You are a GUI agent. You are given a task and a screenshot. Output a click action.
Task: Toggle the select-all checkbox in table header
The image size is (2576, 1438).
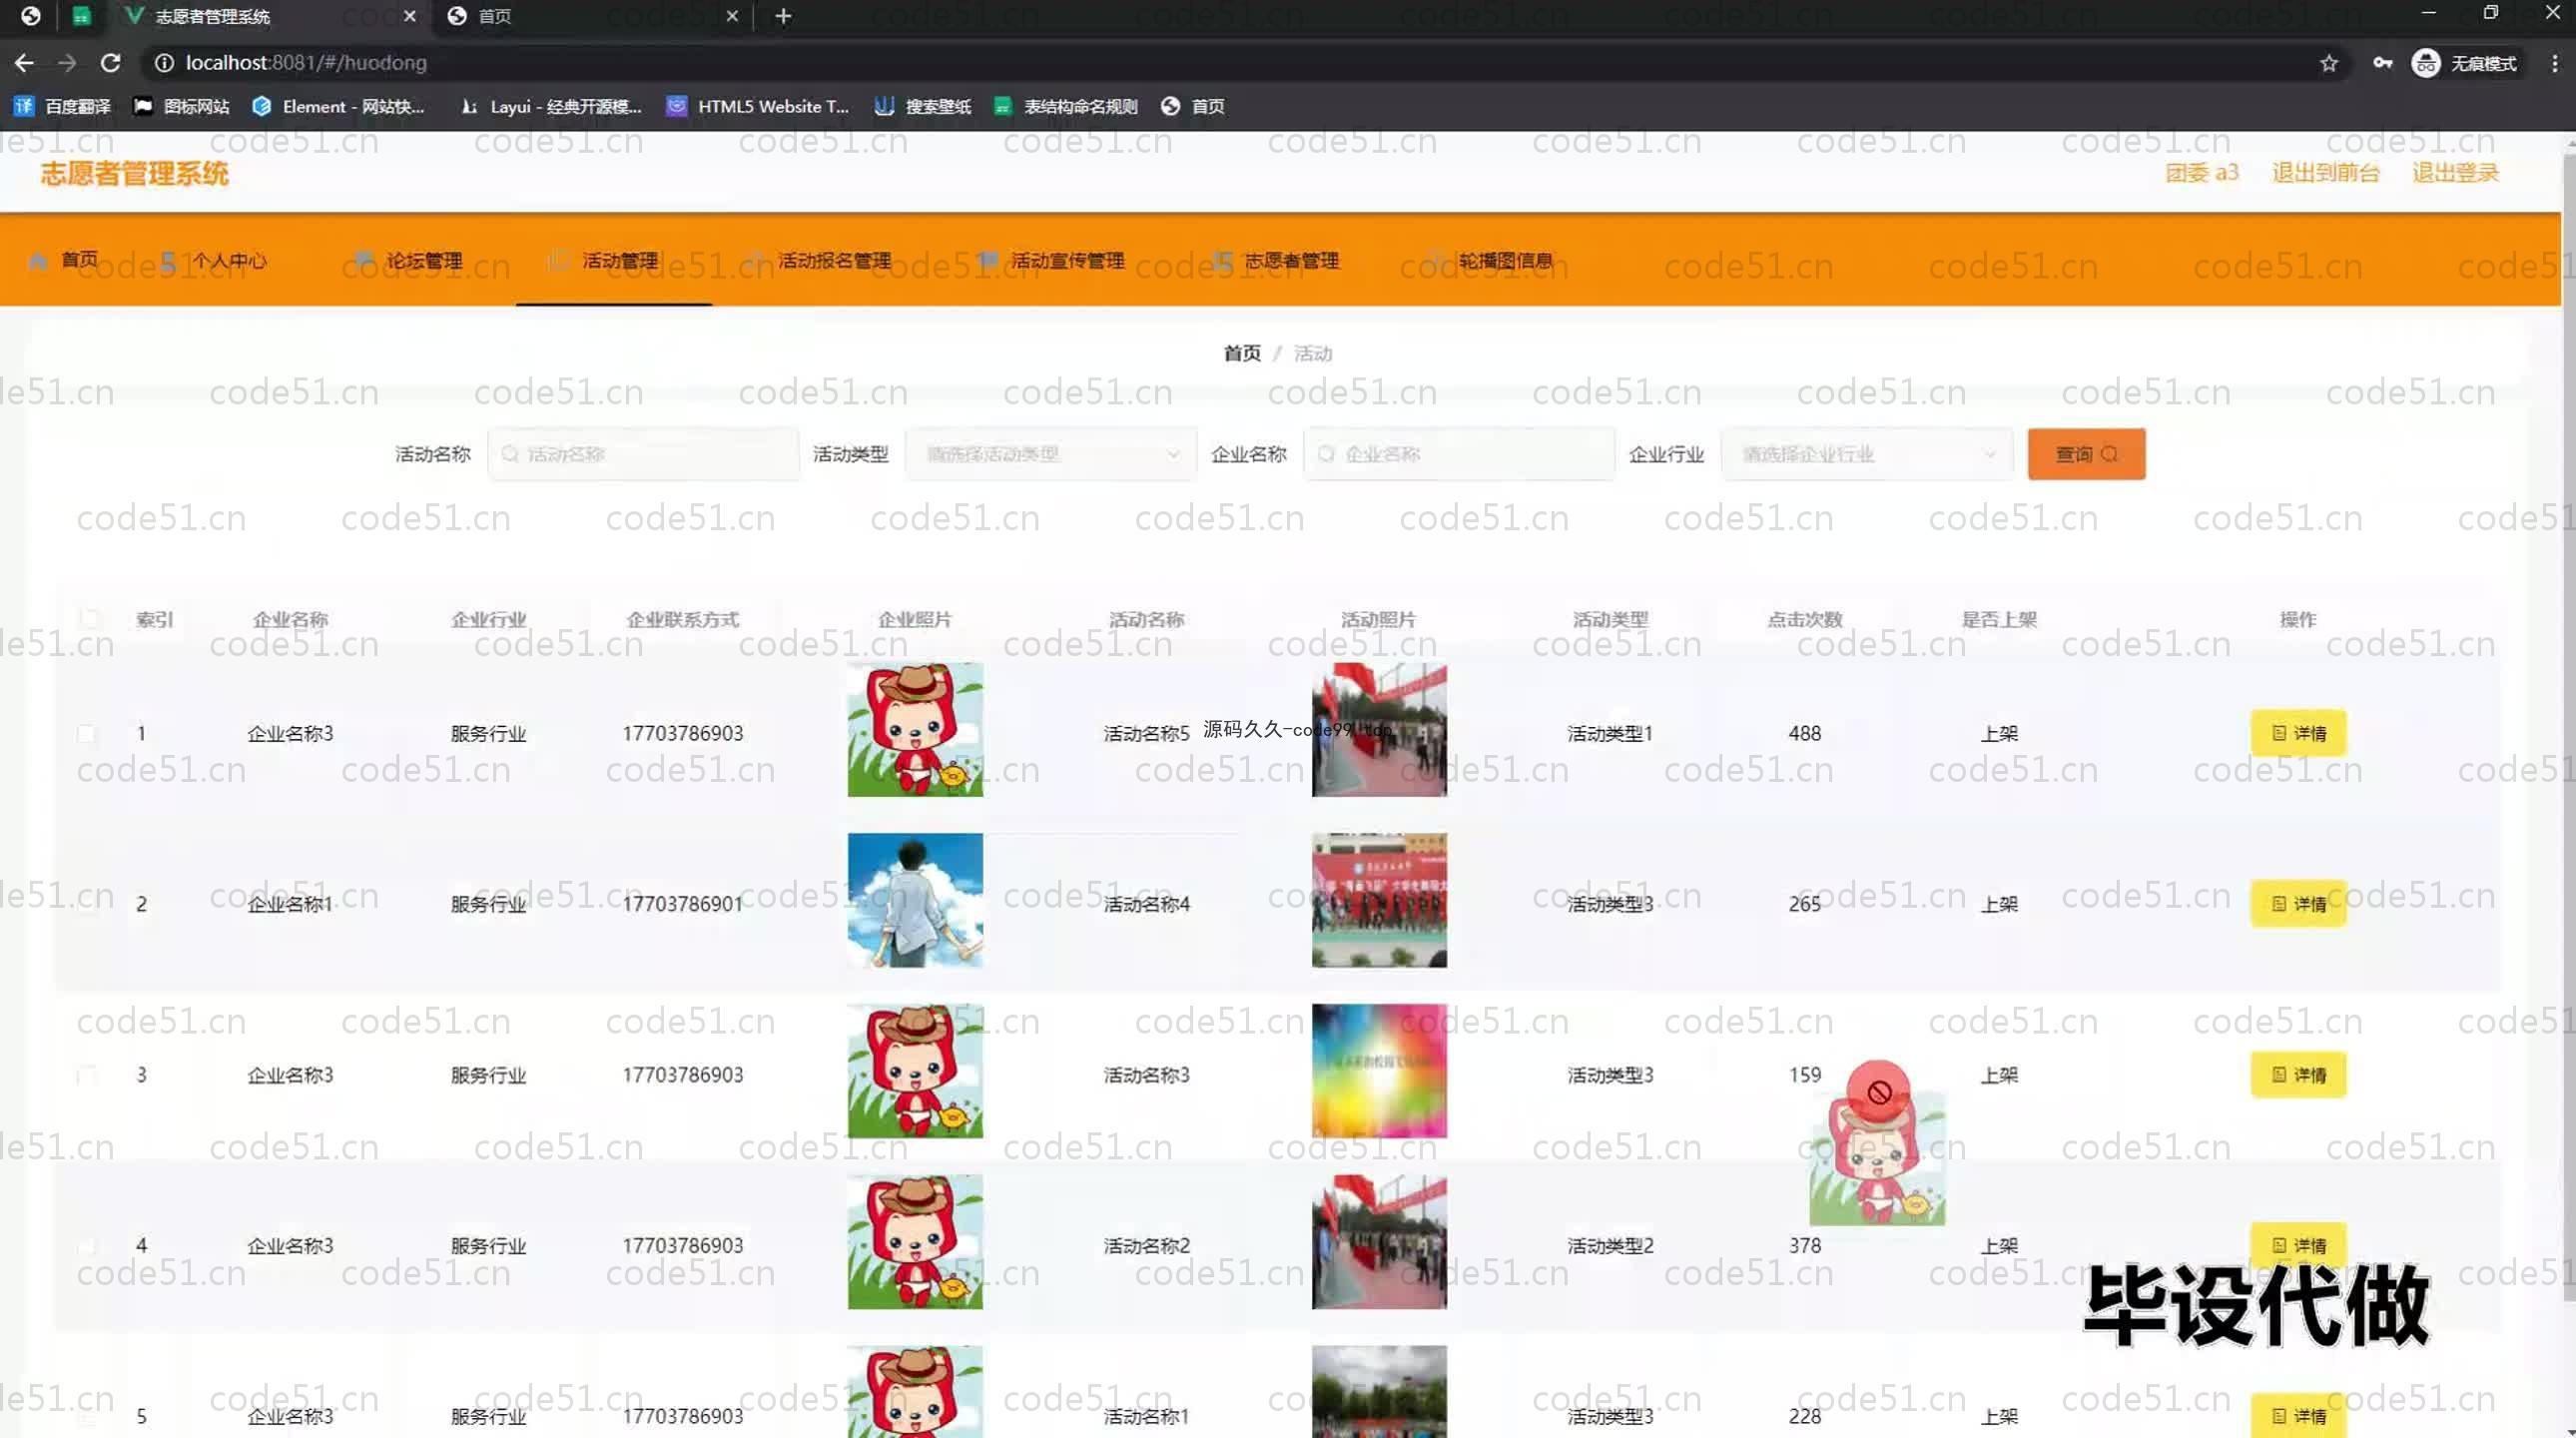(88, 619)
